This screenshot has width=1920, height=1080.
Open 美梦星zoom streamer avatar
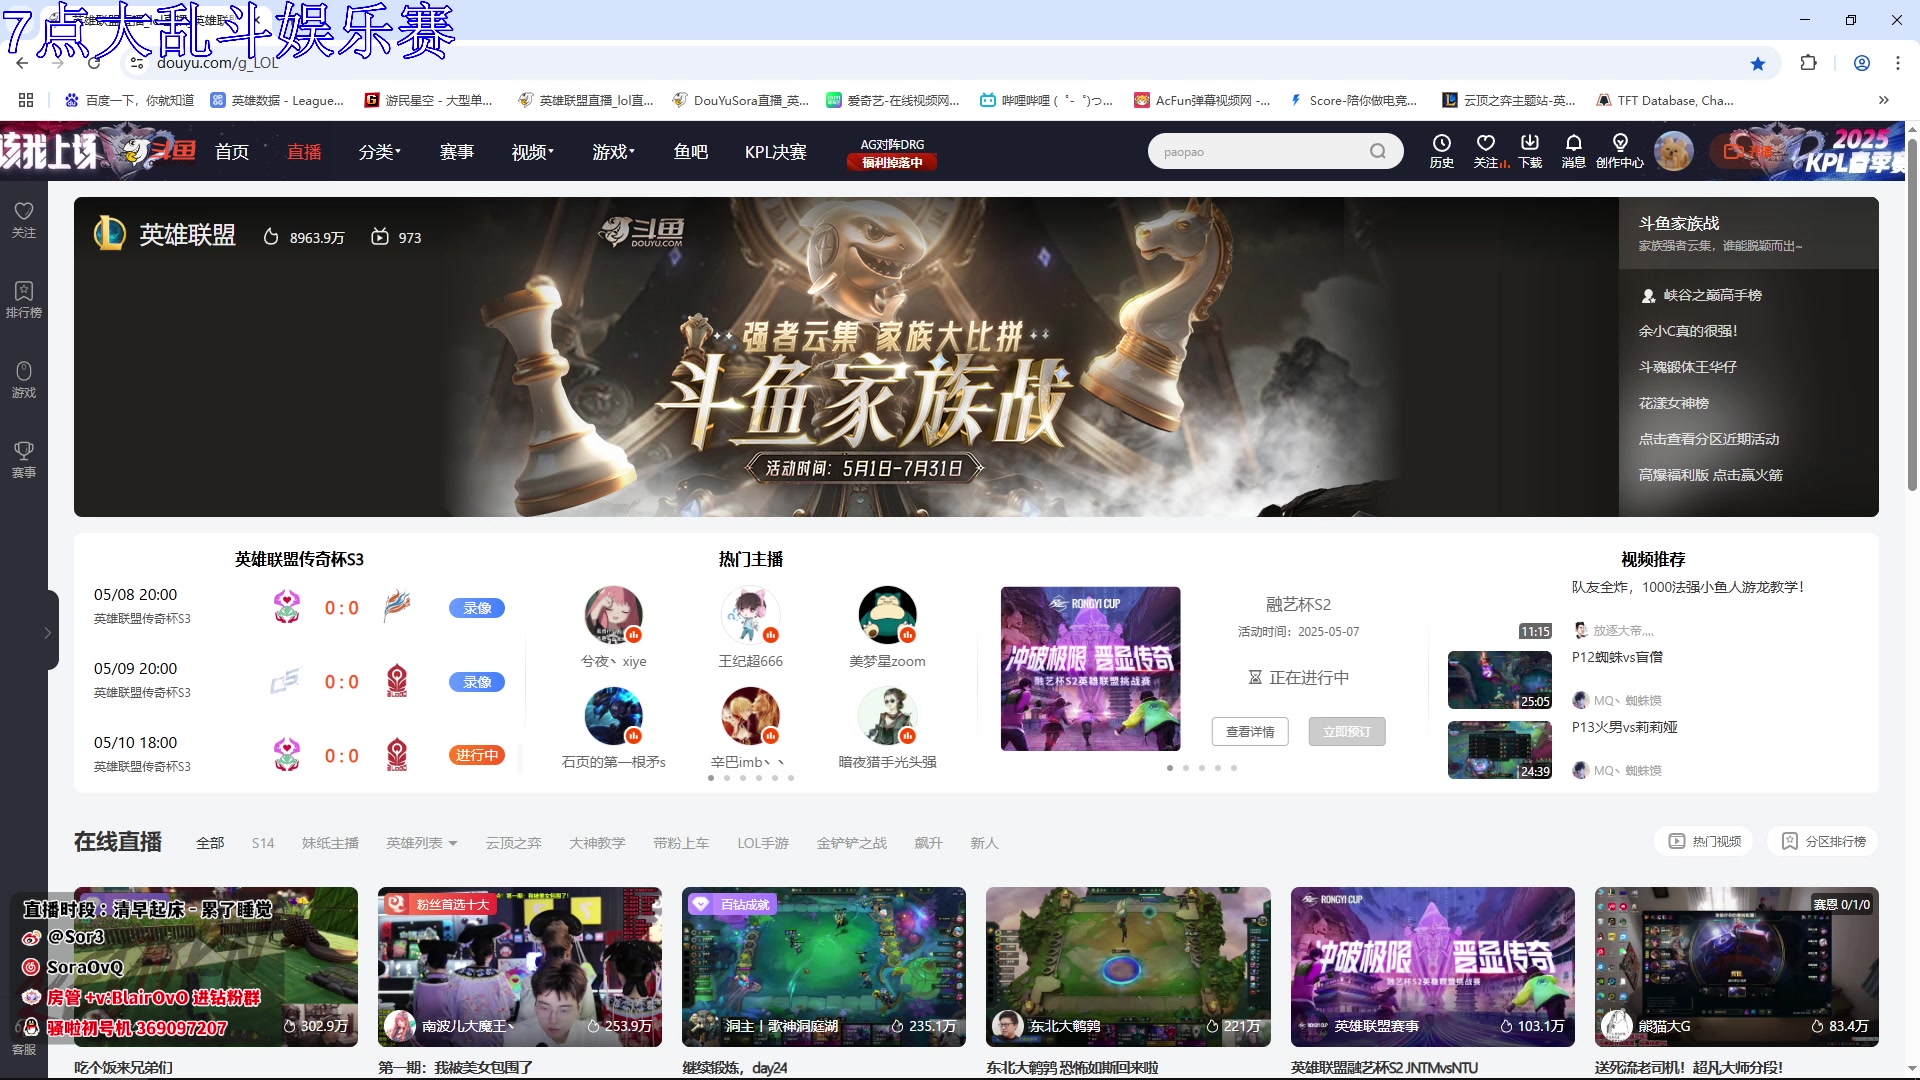[x=887, y=615]
